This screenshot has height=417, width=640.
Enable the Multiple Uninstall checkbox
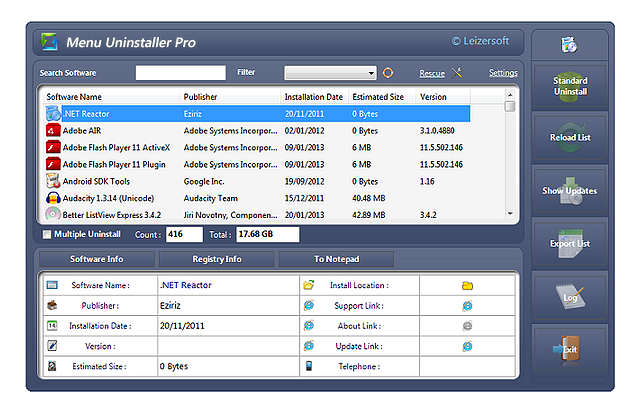pyautogui.click(x=47, y=234)
